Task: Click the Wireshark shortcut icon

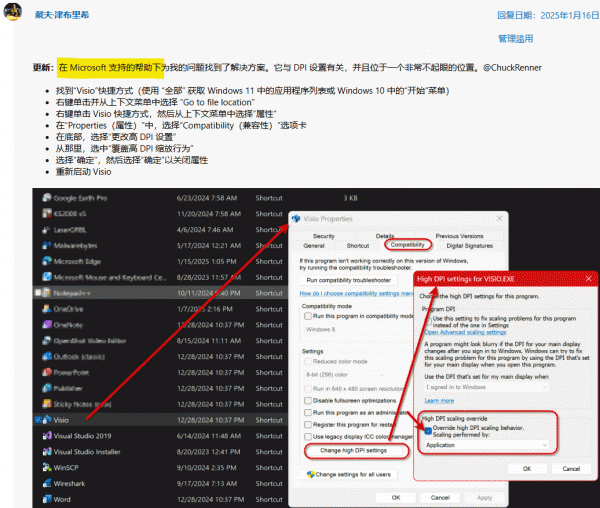Action: (x=47, y=484)
